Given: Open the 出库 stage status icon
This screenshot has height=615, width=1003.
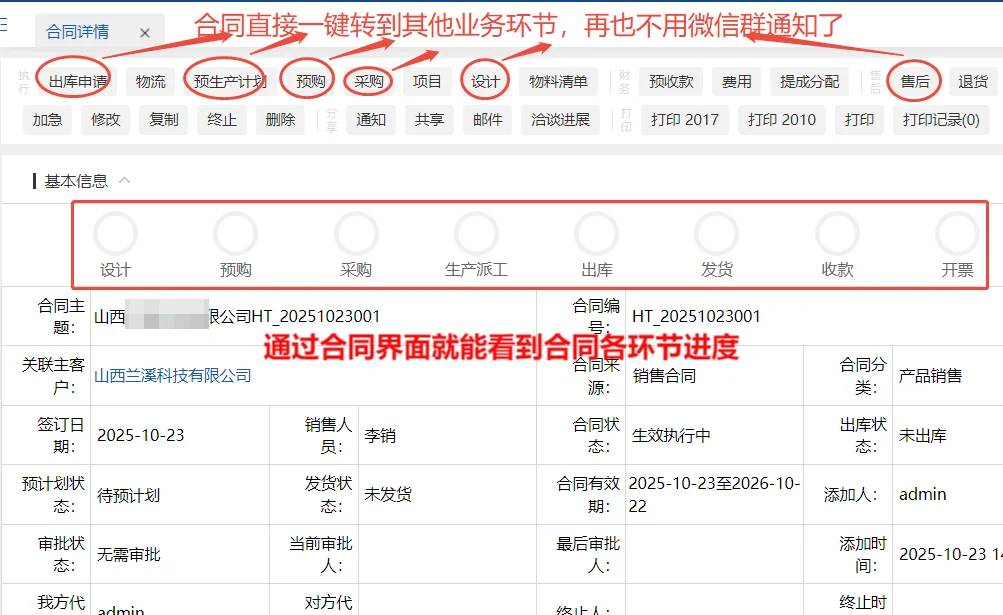Looking at the screenshot, I should click(x=595, y=233).
